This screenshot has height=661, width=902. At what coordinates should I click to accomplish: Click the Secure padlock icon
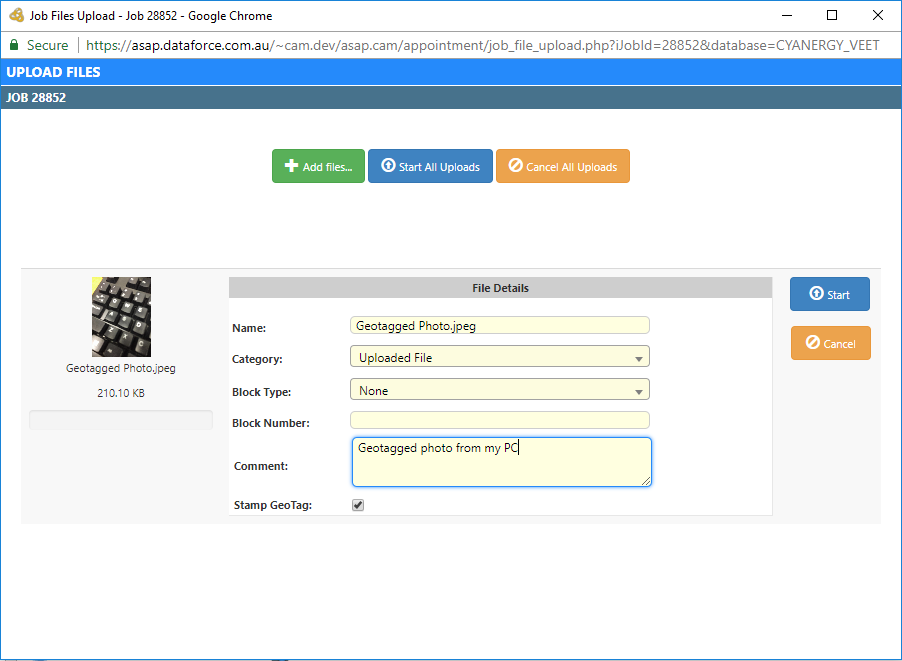click(14, 45)
